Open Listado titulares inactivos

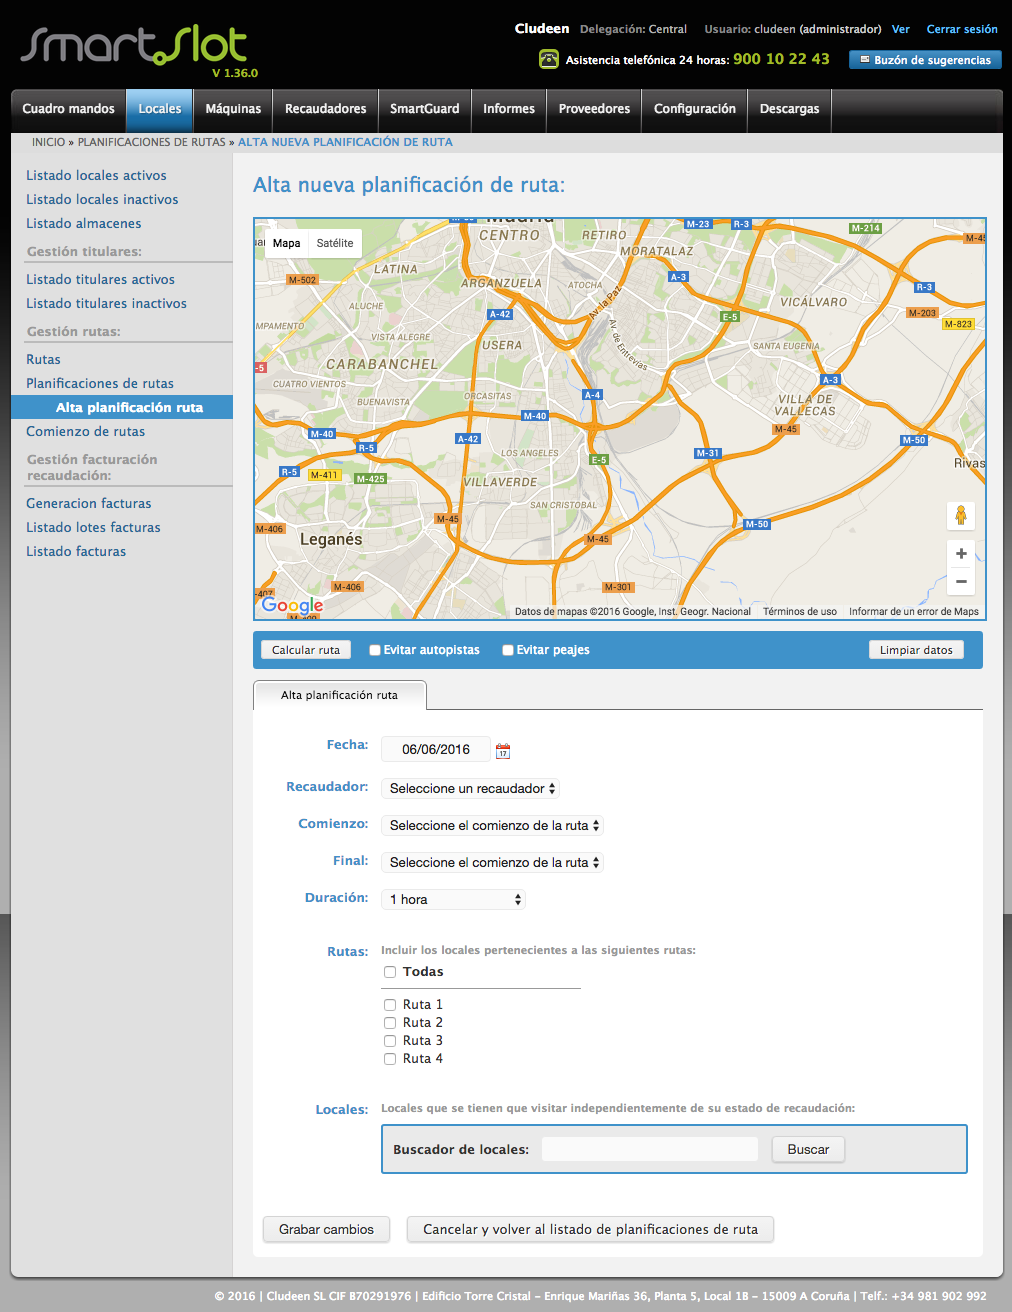point(106,303)
